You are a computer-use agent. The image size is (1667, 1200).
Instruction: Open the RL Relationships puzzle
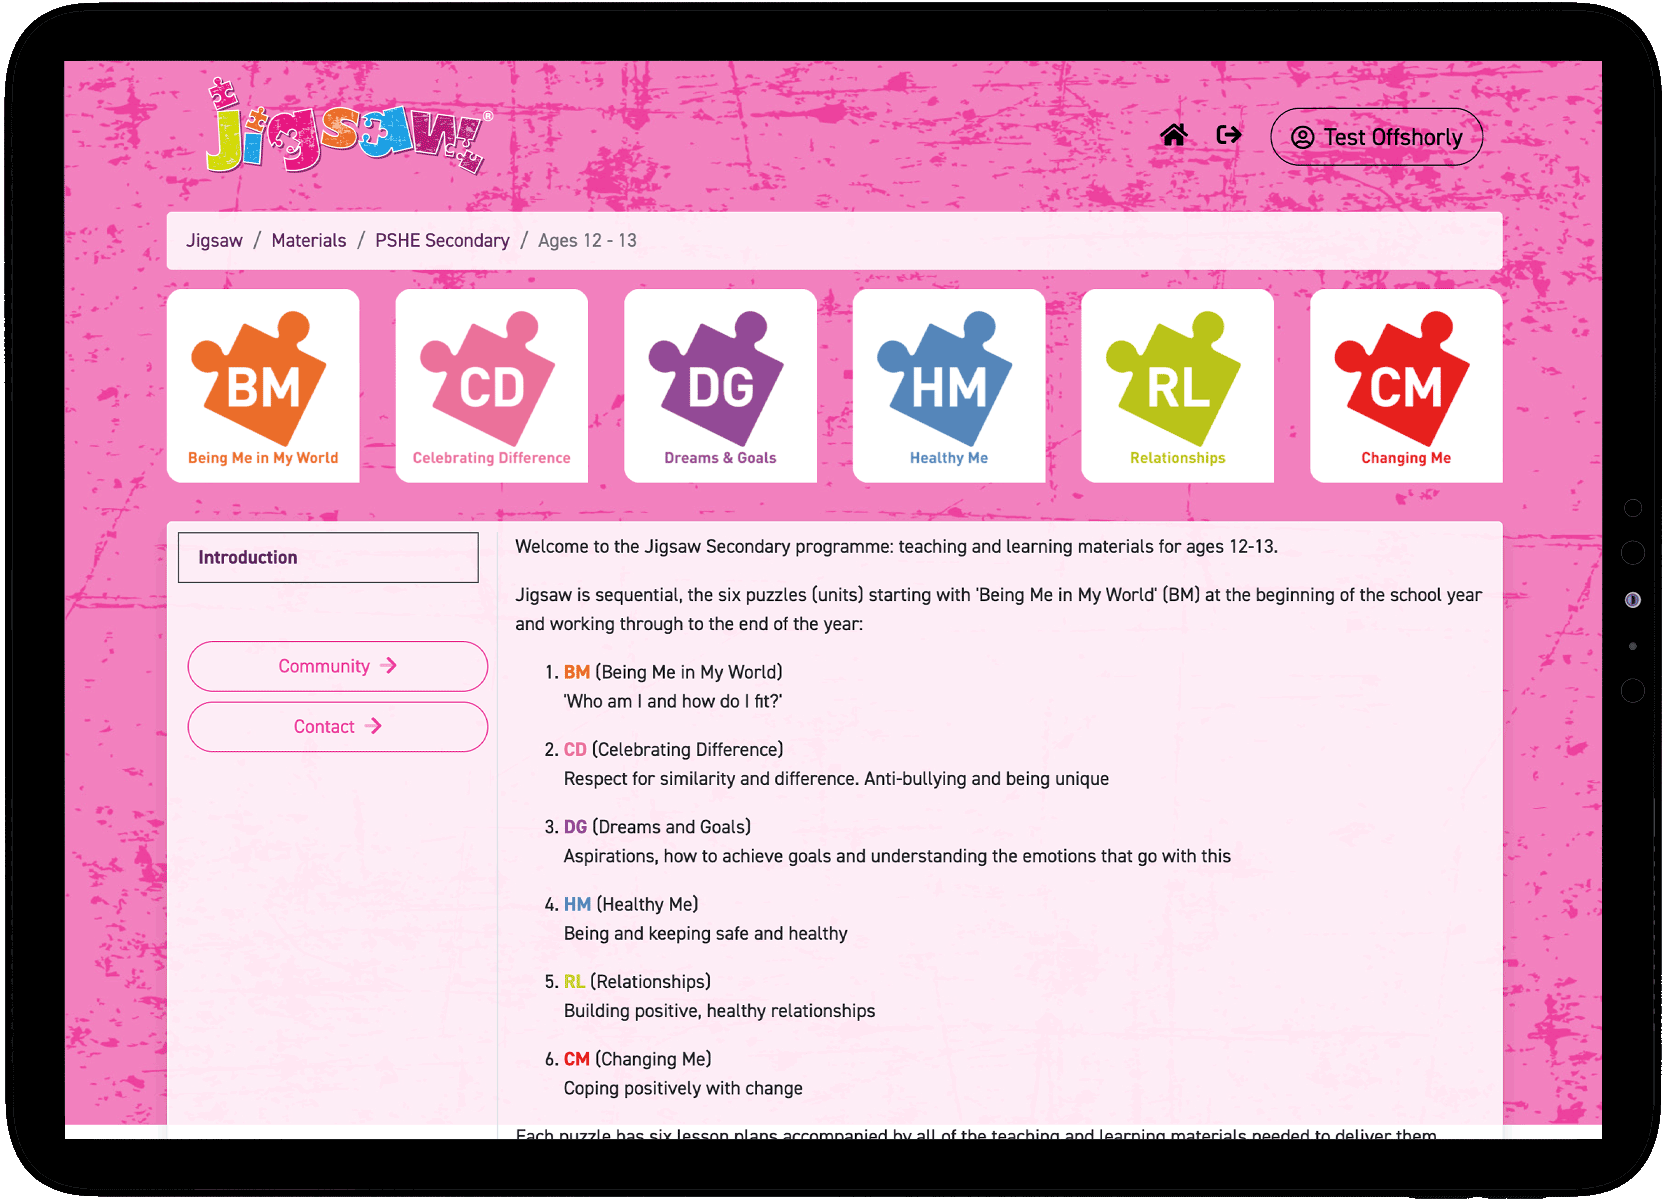pos(1178,386)
